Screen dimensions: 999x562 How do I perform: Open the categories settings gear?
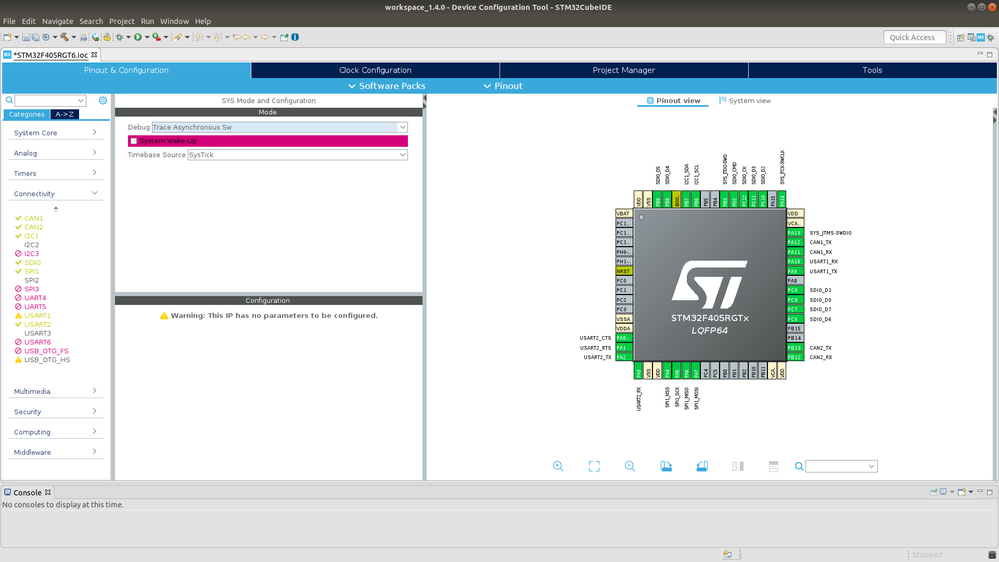[x=103, y=100]
